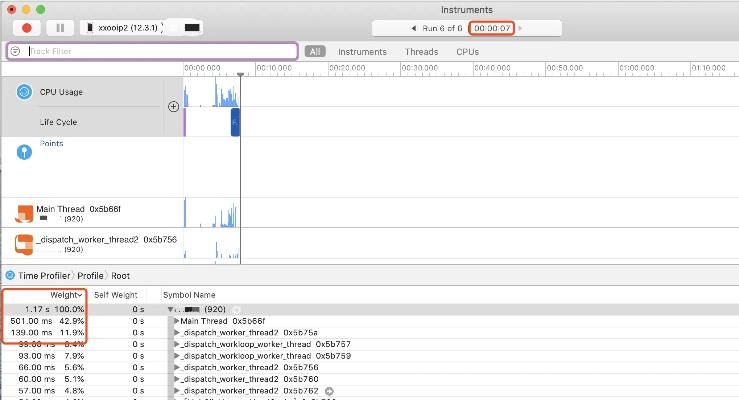Click the filter icon in Track Filter field
This screenshot has width=739, height=400.
16,51
